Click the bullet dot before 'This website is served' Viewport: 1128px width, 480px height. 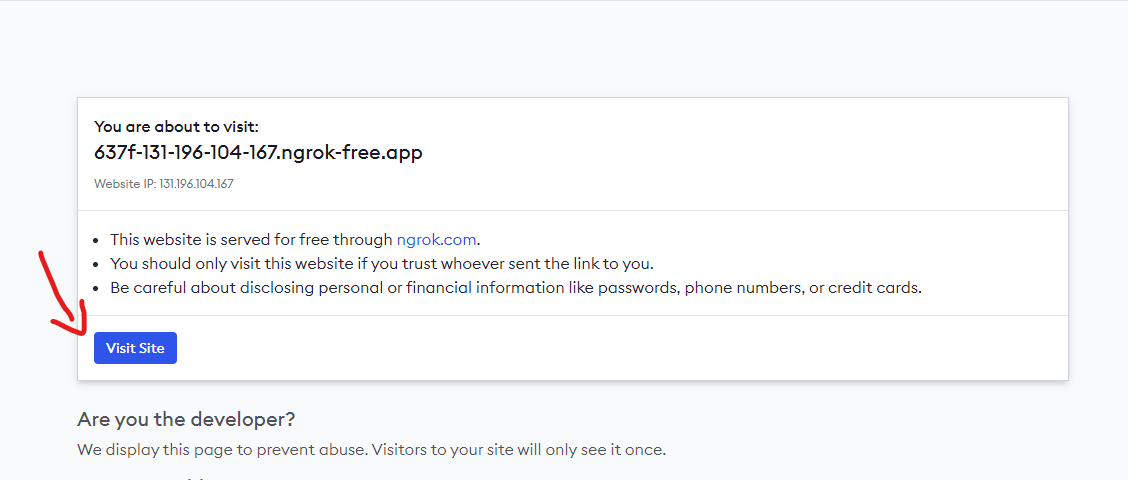[98, 240]
